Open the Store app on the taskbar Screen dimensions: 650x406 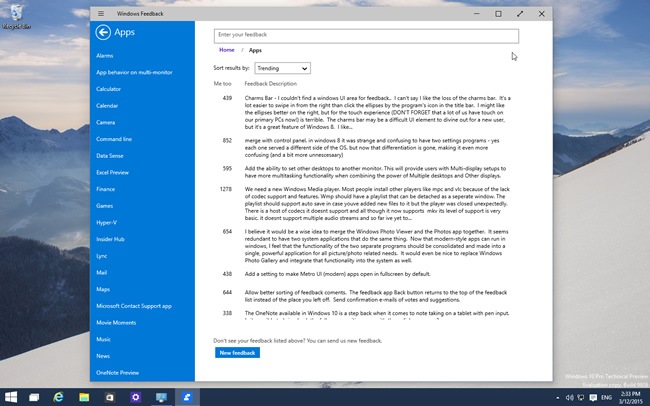[x=109, y=397]
